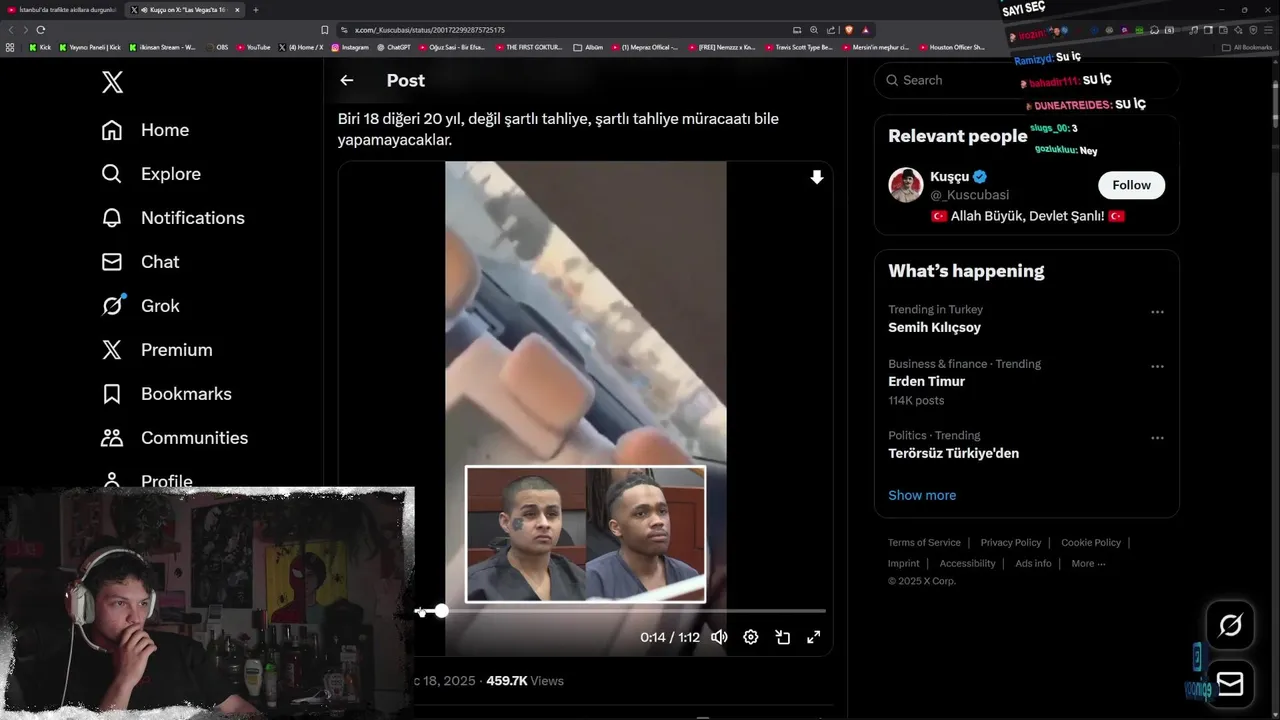
Task: Open the Erden Timur trending topic
Action: click(x=926, y=381)
